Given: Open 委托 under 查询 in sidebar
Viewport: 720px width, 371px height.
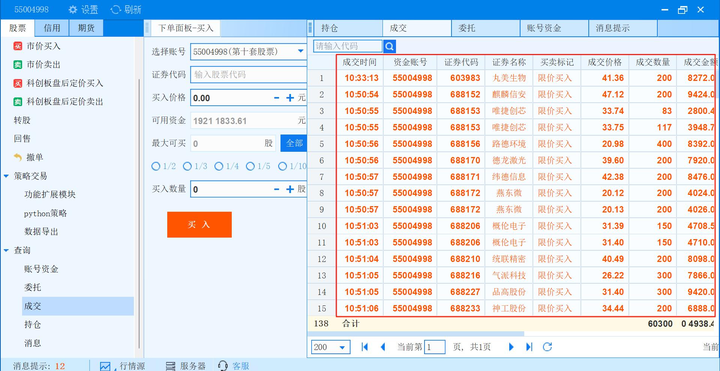Looking at the screenshot, I should [33, 287].
